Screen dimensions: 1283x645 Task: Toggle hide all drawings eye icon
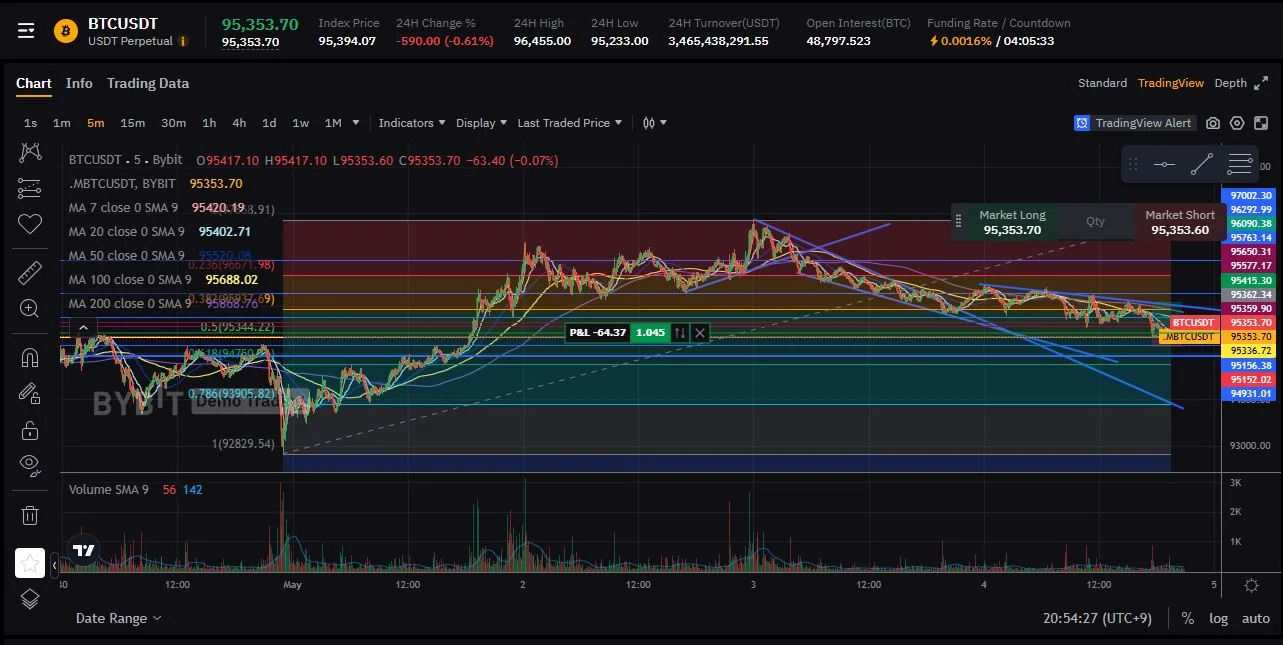tap(29, 463)
